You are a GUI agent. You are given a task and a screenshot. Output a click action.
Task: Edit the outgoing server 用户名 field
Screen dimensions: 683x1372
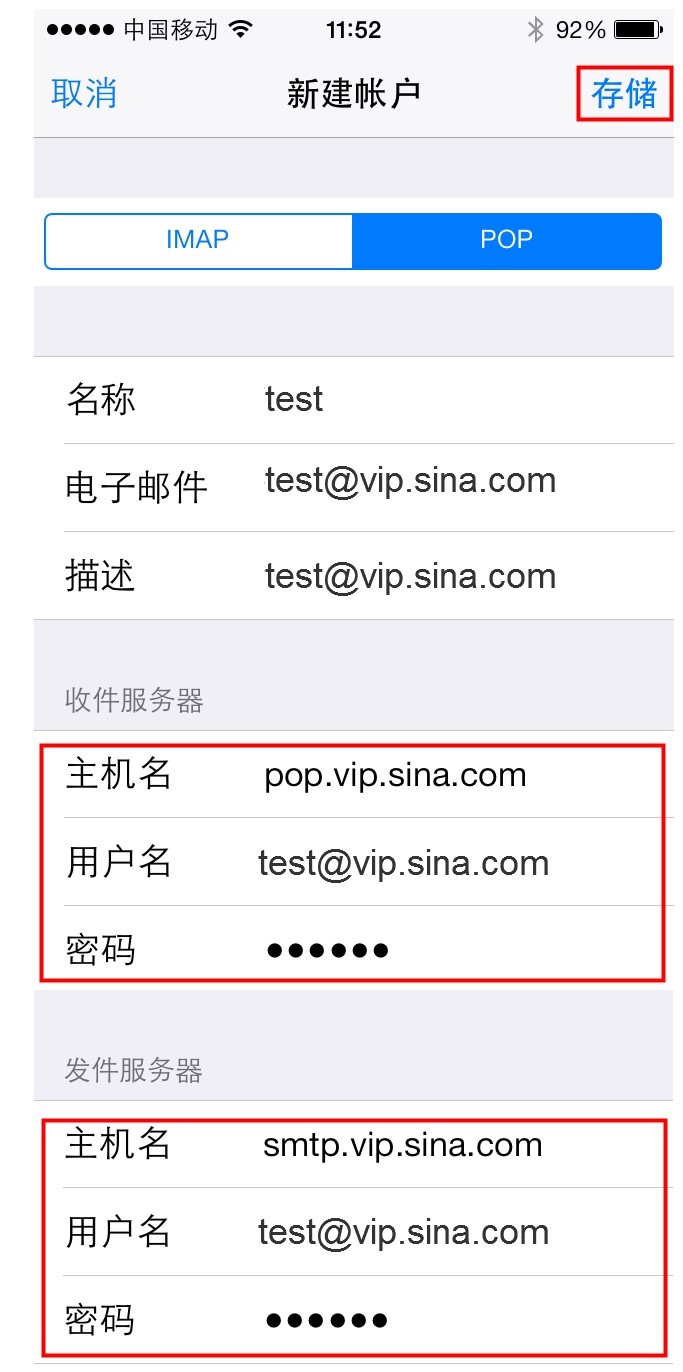pos(354,1232)
